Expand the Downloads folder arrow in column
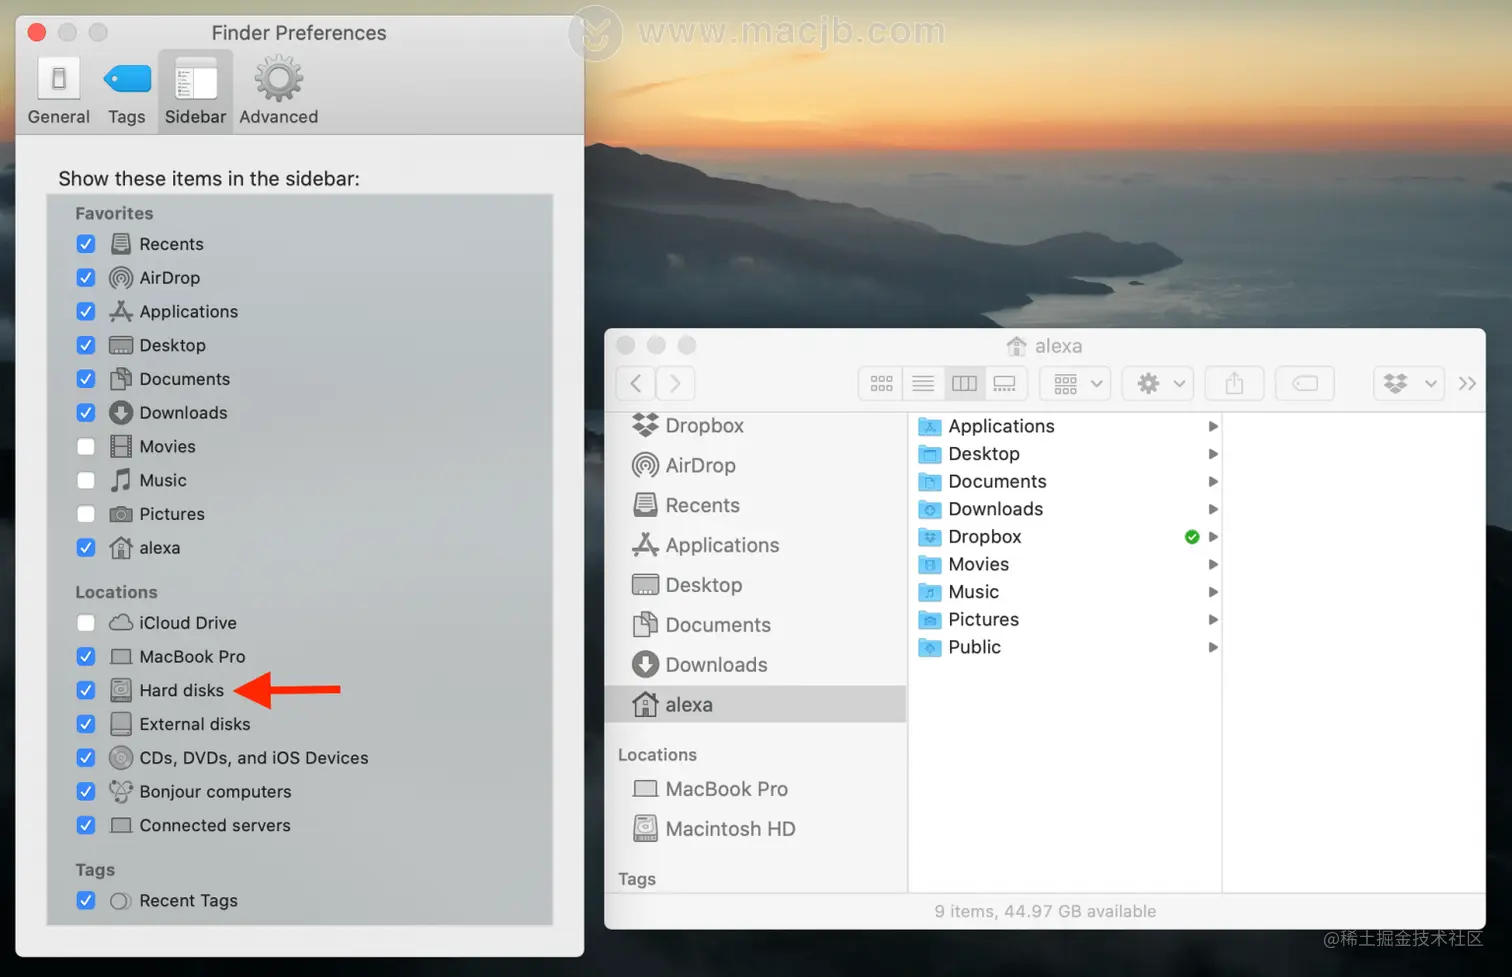Screen dimensions: 1512x977 tap(1212, 510)
